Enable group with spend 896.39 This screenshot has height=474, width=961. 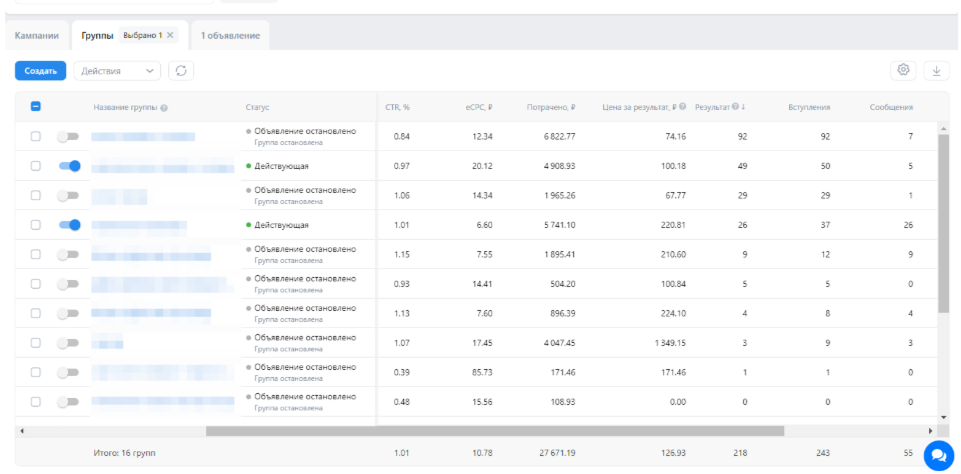coord(68,313)
